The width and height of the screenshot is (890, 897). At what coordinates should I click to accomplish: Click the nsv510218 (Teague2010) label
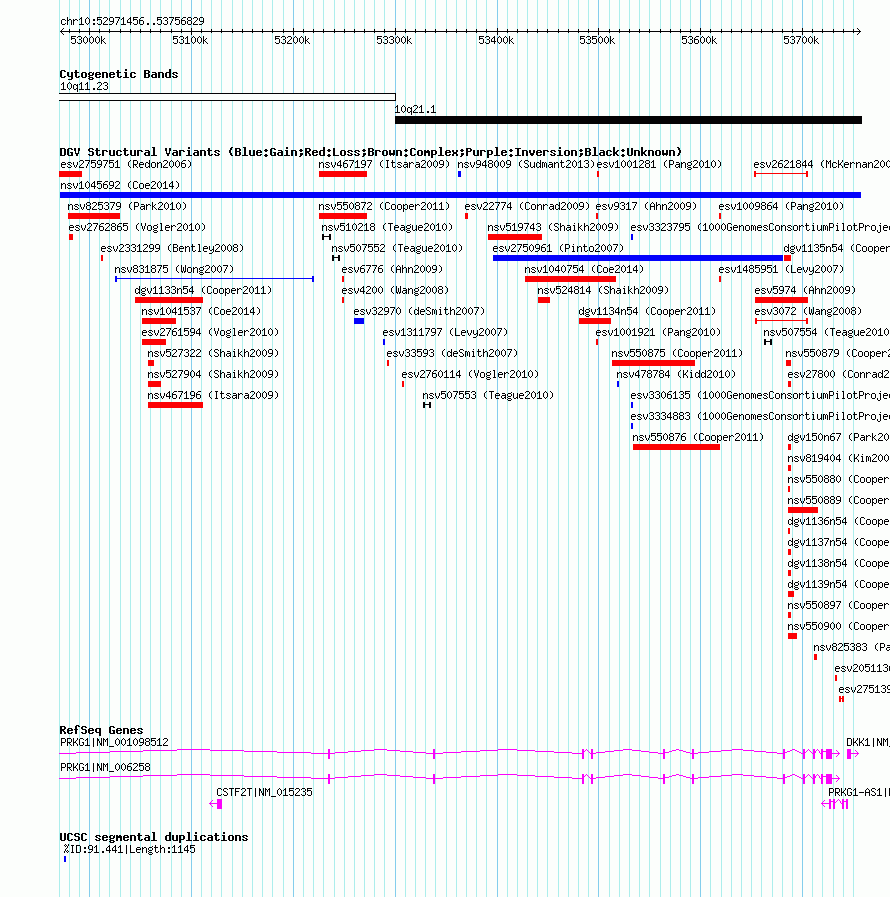tap(387, 227)
